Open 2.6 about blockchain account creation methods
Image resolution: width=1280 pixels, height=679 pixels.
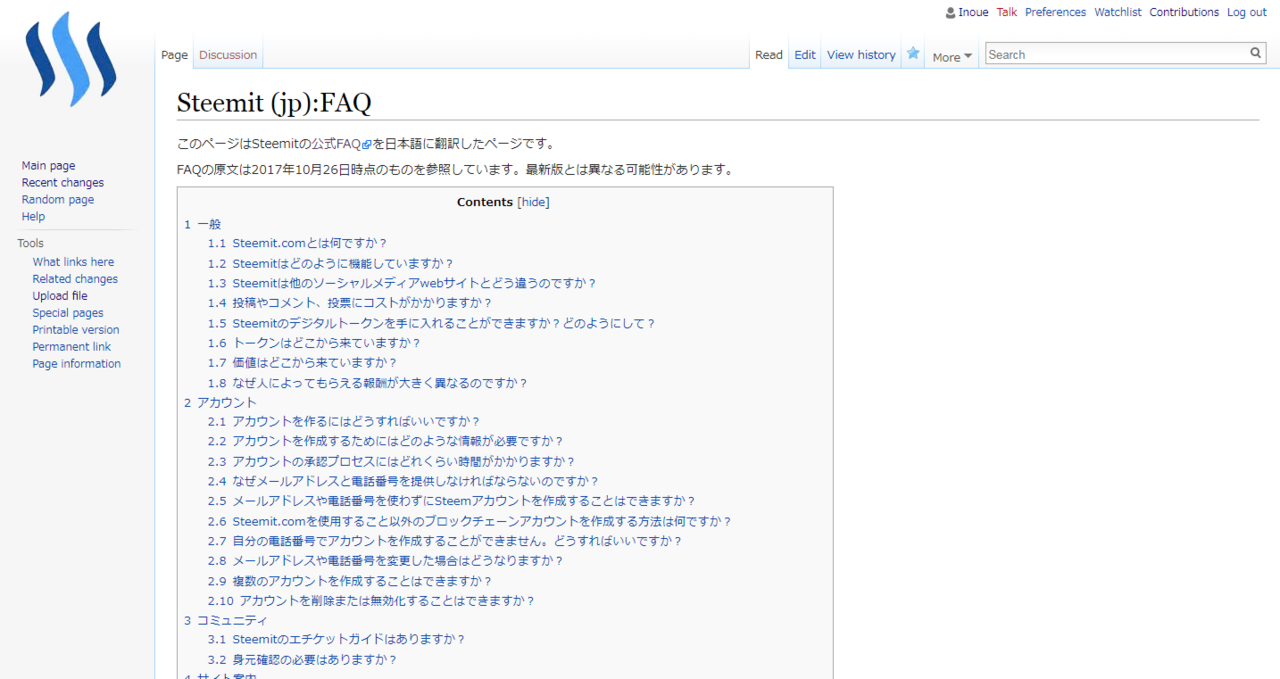click(470, 521)
